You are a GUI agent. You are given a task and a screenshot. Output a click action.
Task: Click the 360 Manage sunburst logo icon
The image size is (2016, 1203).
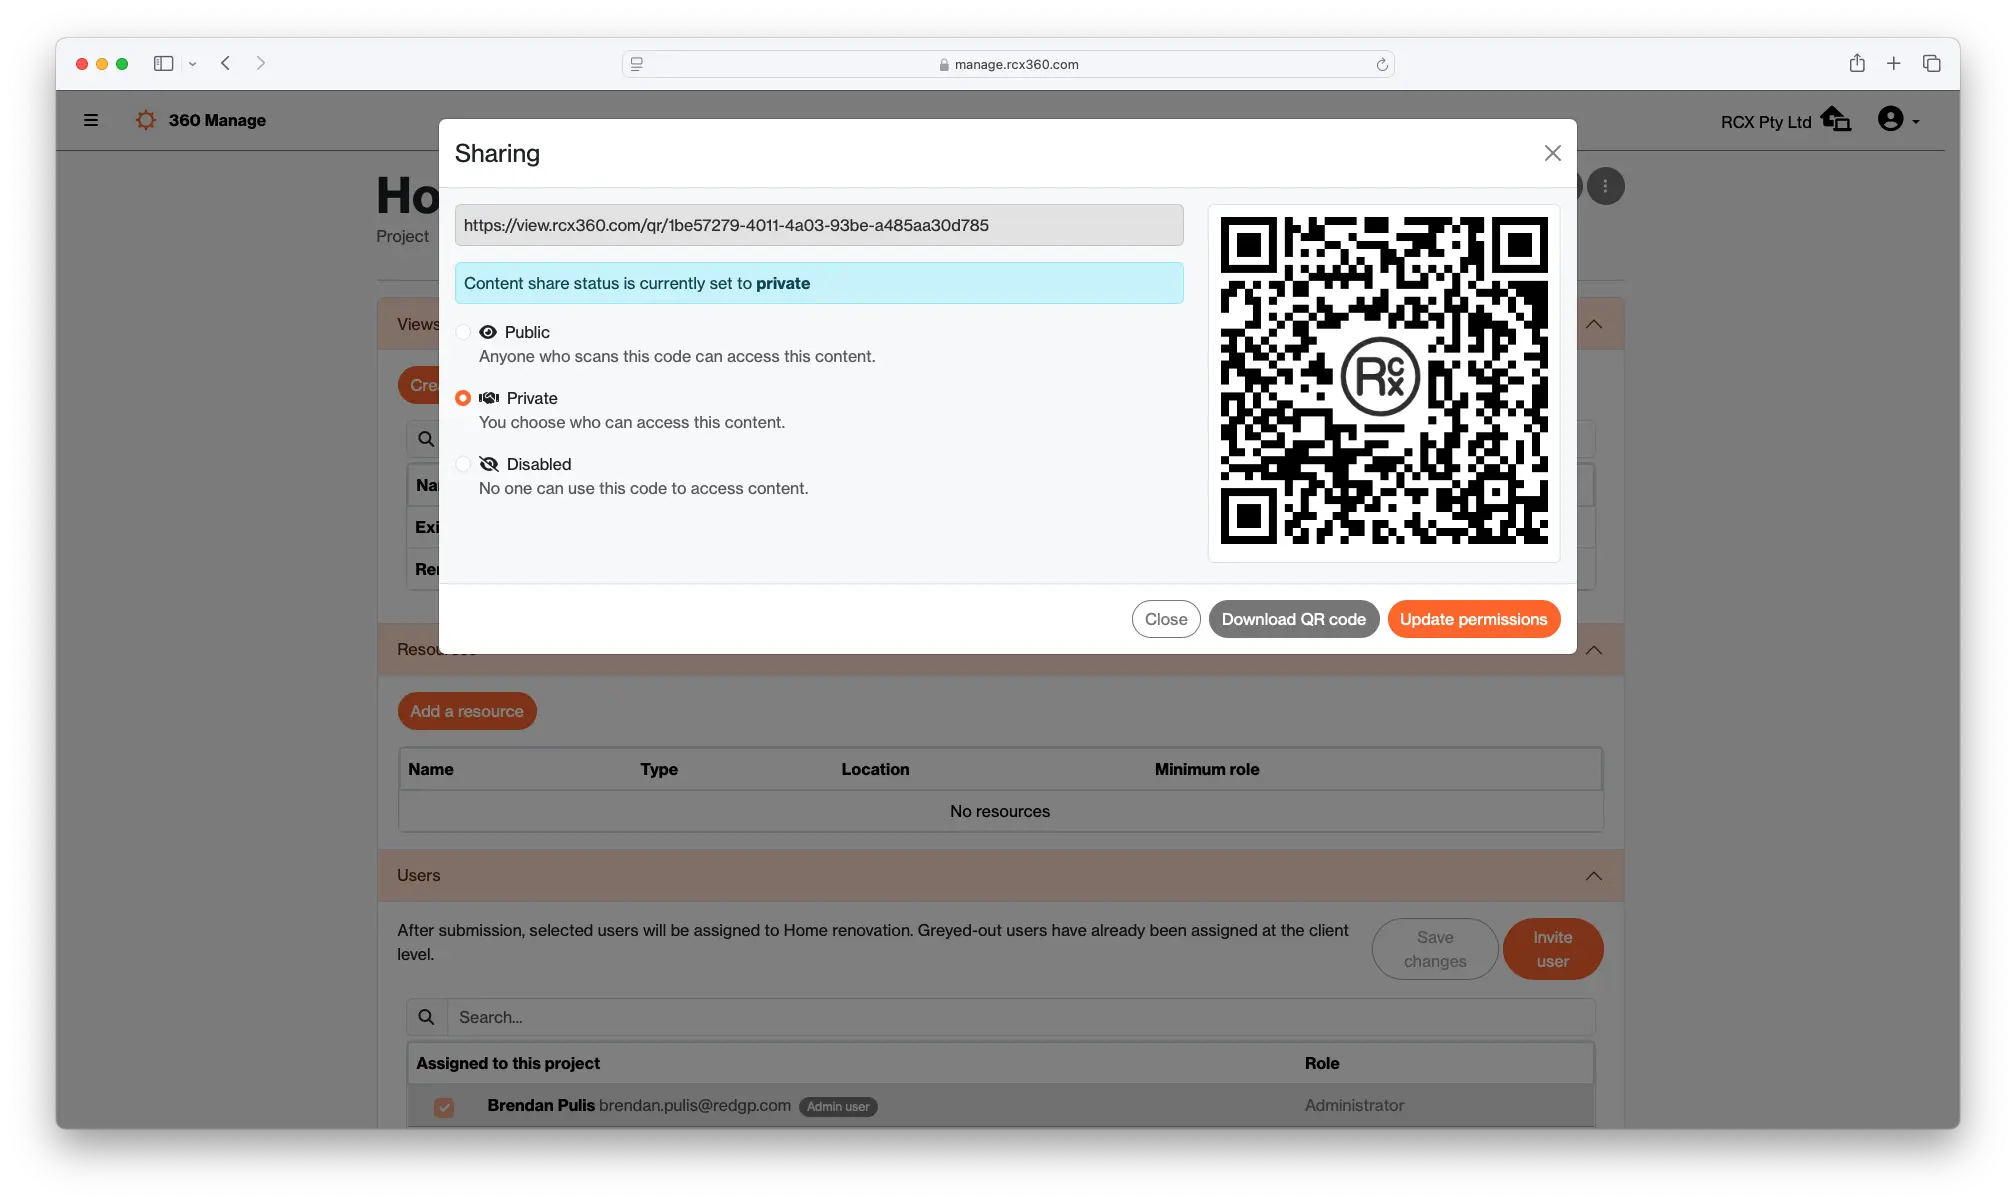pos(146,120)
